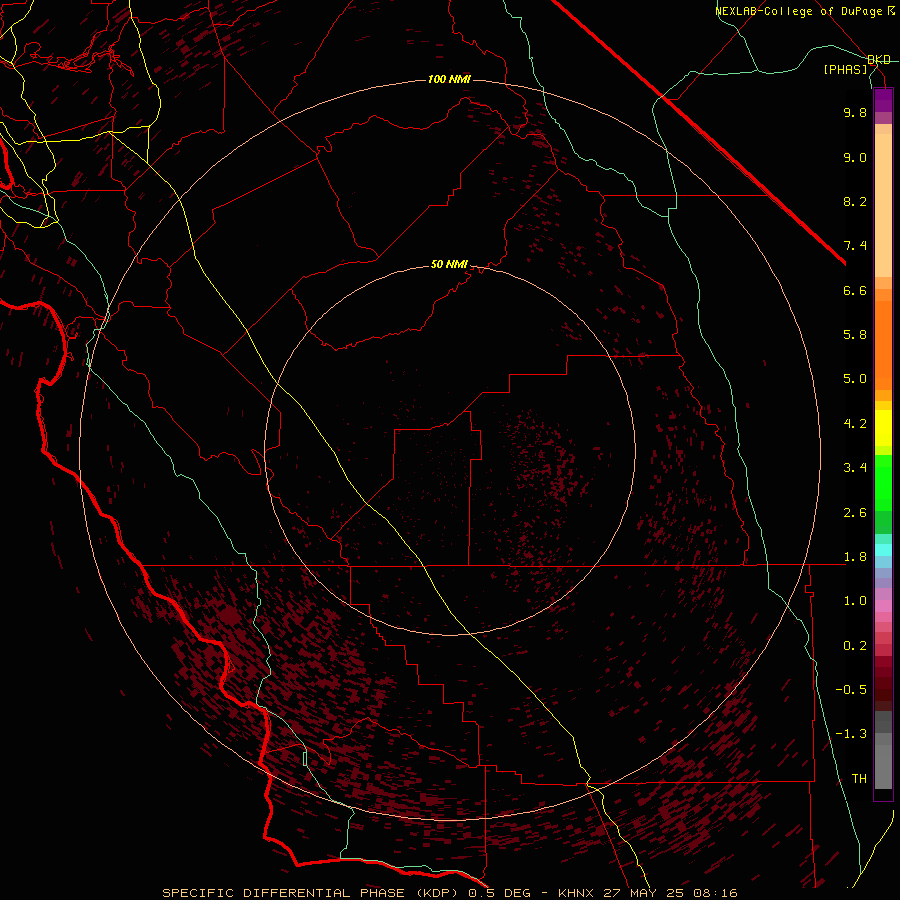This screenshot has height=900, width=900.
Task: Click the yellow swatch of the color bar
Action: (x=883, y=428)
